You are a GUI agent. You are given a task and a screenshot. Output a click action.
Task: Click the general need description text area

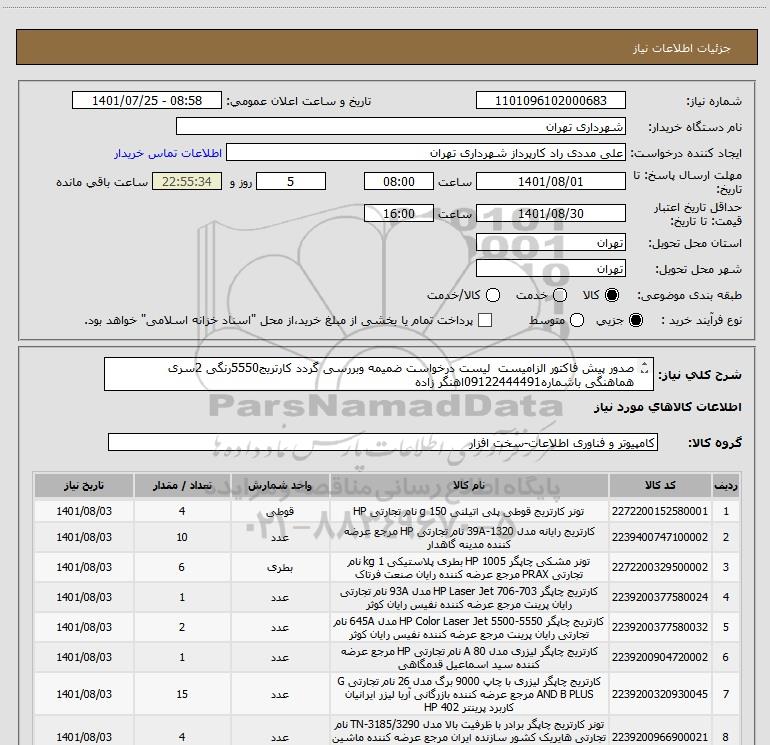[x=379, y=374]
